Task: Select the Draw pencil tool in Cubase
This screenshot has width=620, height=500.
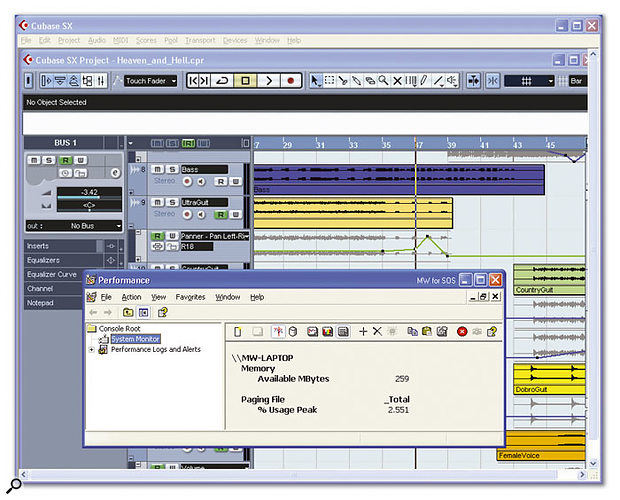Action: [424, 81]
